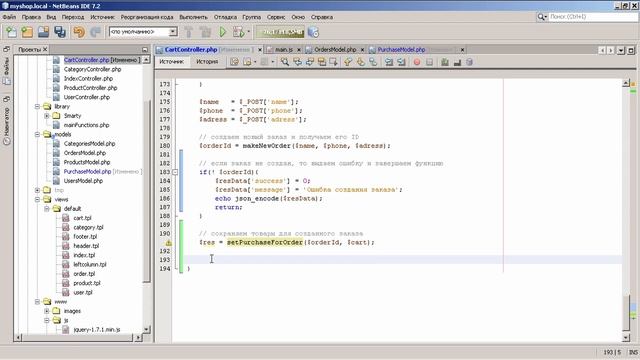Image resolution: width=640 pixels, height=360 pixels.
Task: Click the Debug Project toolbar icon
Action: [x=238, y=32]
